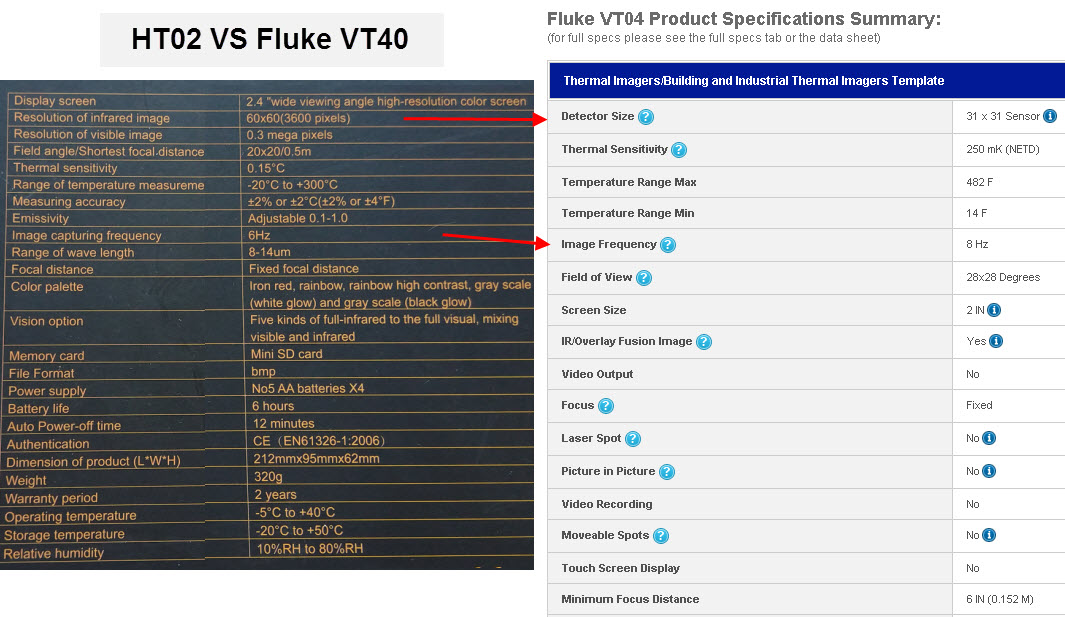Open the help icon next to Thermal Sensitivity

679,150
